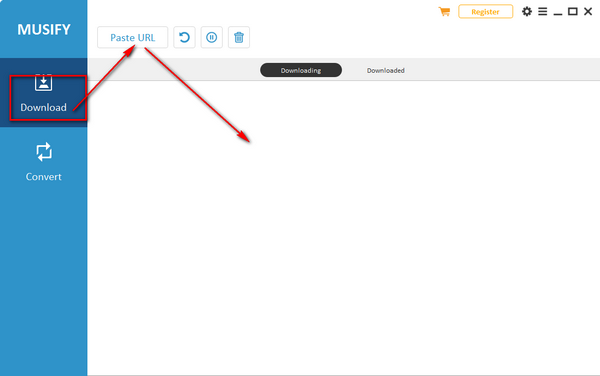Close the Musify window
The image size is (600, 376).
pos(588,11)
